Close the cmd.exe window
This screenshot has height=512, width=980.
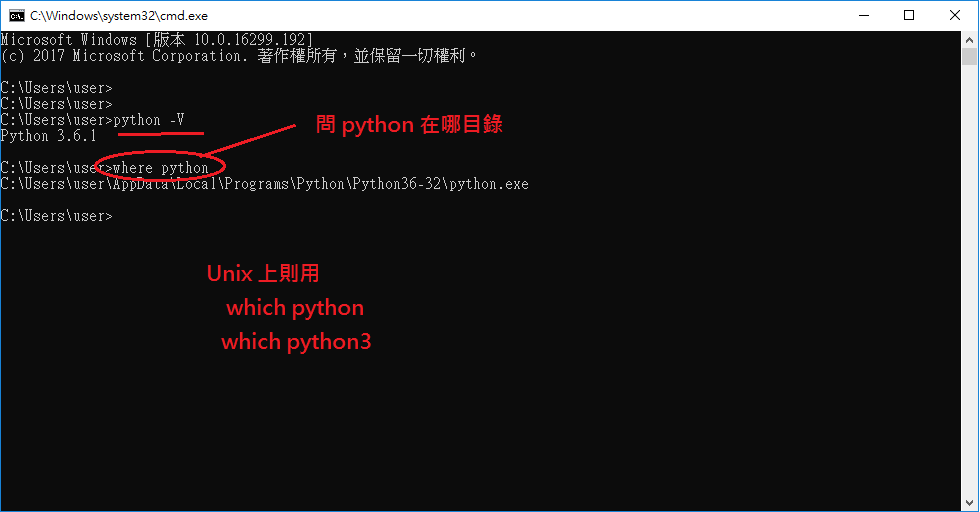[955, 16]
